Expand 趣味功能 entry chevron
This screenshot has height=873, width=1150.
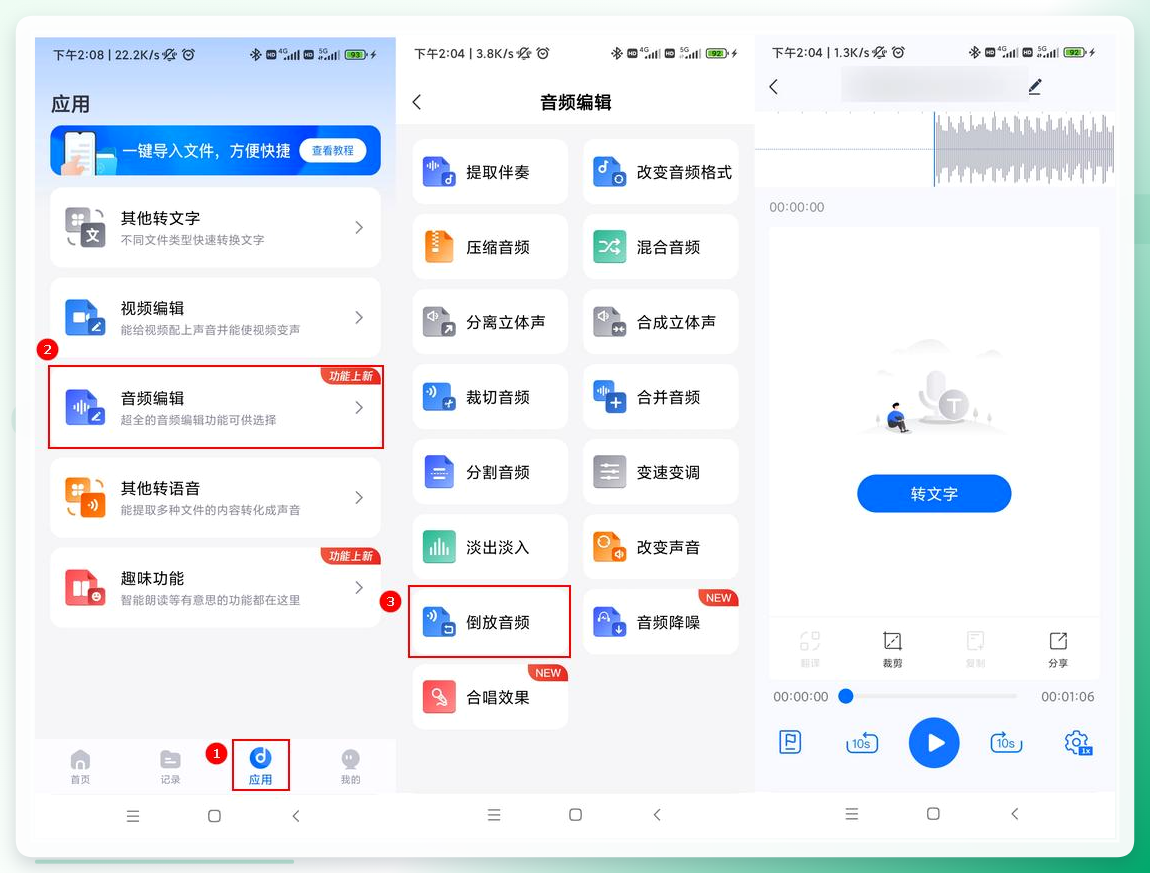[x=359, y=587]
